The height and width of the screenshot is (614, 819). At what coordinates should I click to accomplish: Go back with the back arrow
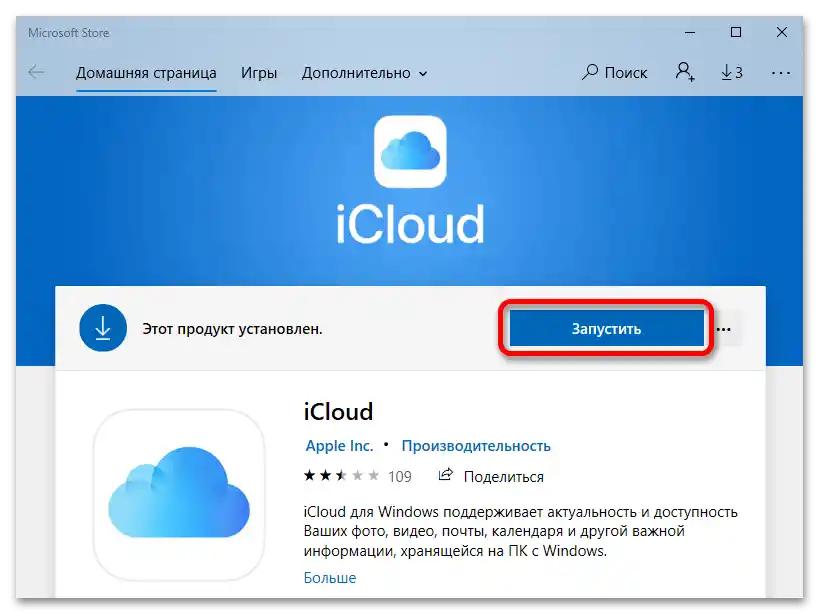(36, 72)
